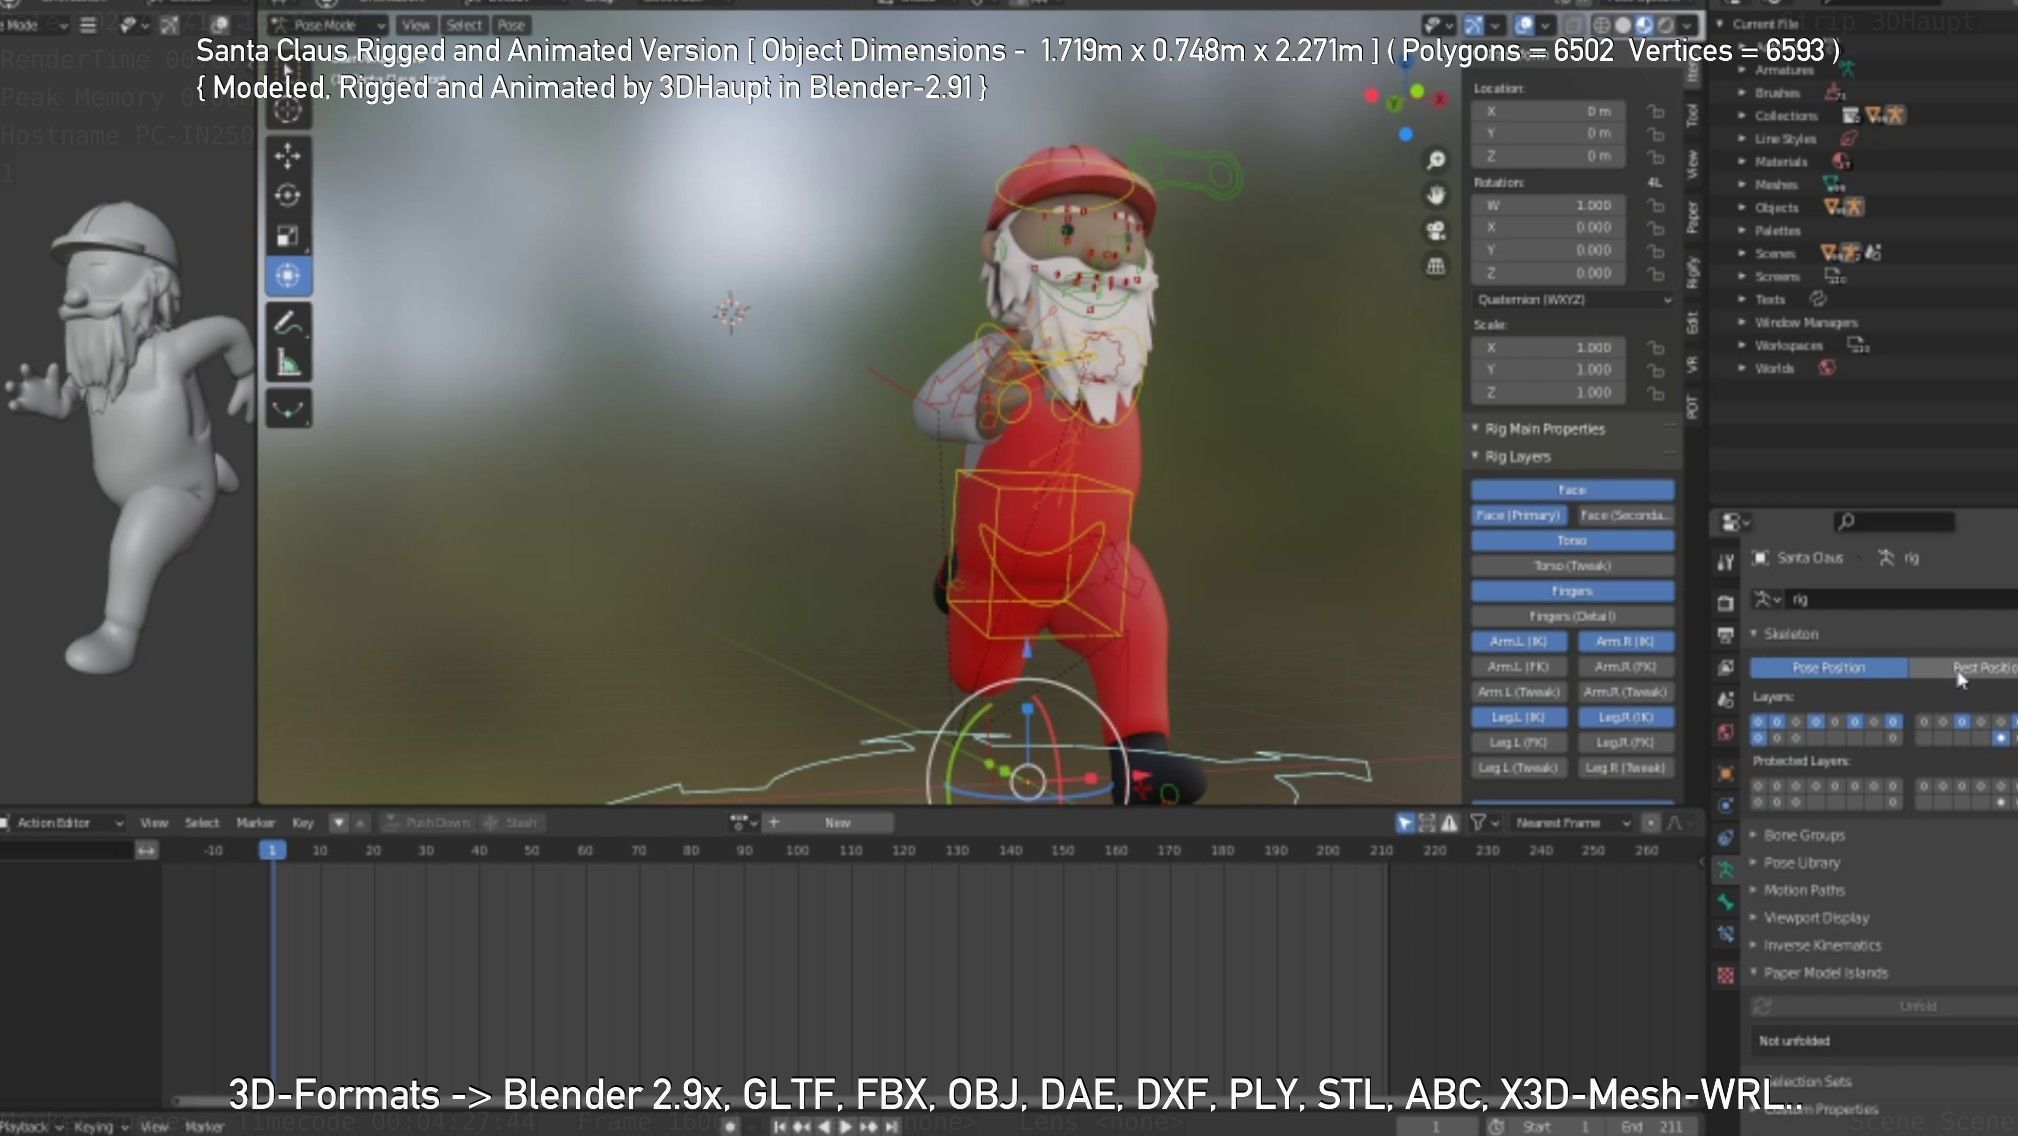The height and width of the screenshot is (1136, 2018).
Task: Collapse the Rig Layers panel
Action: (x=1517, y=457)
